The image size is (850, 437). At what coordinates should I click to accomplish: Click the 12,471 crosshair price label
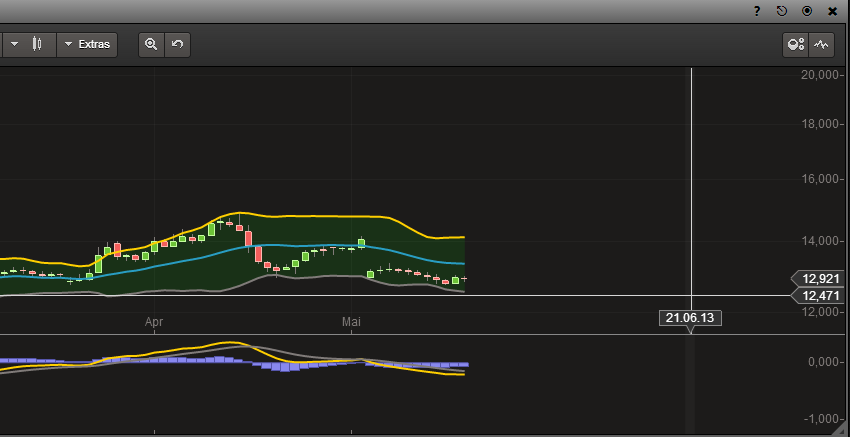[817, 296]
